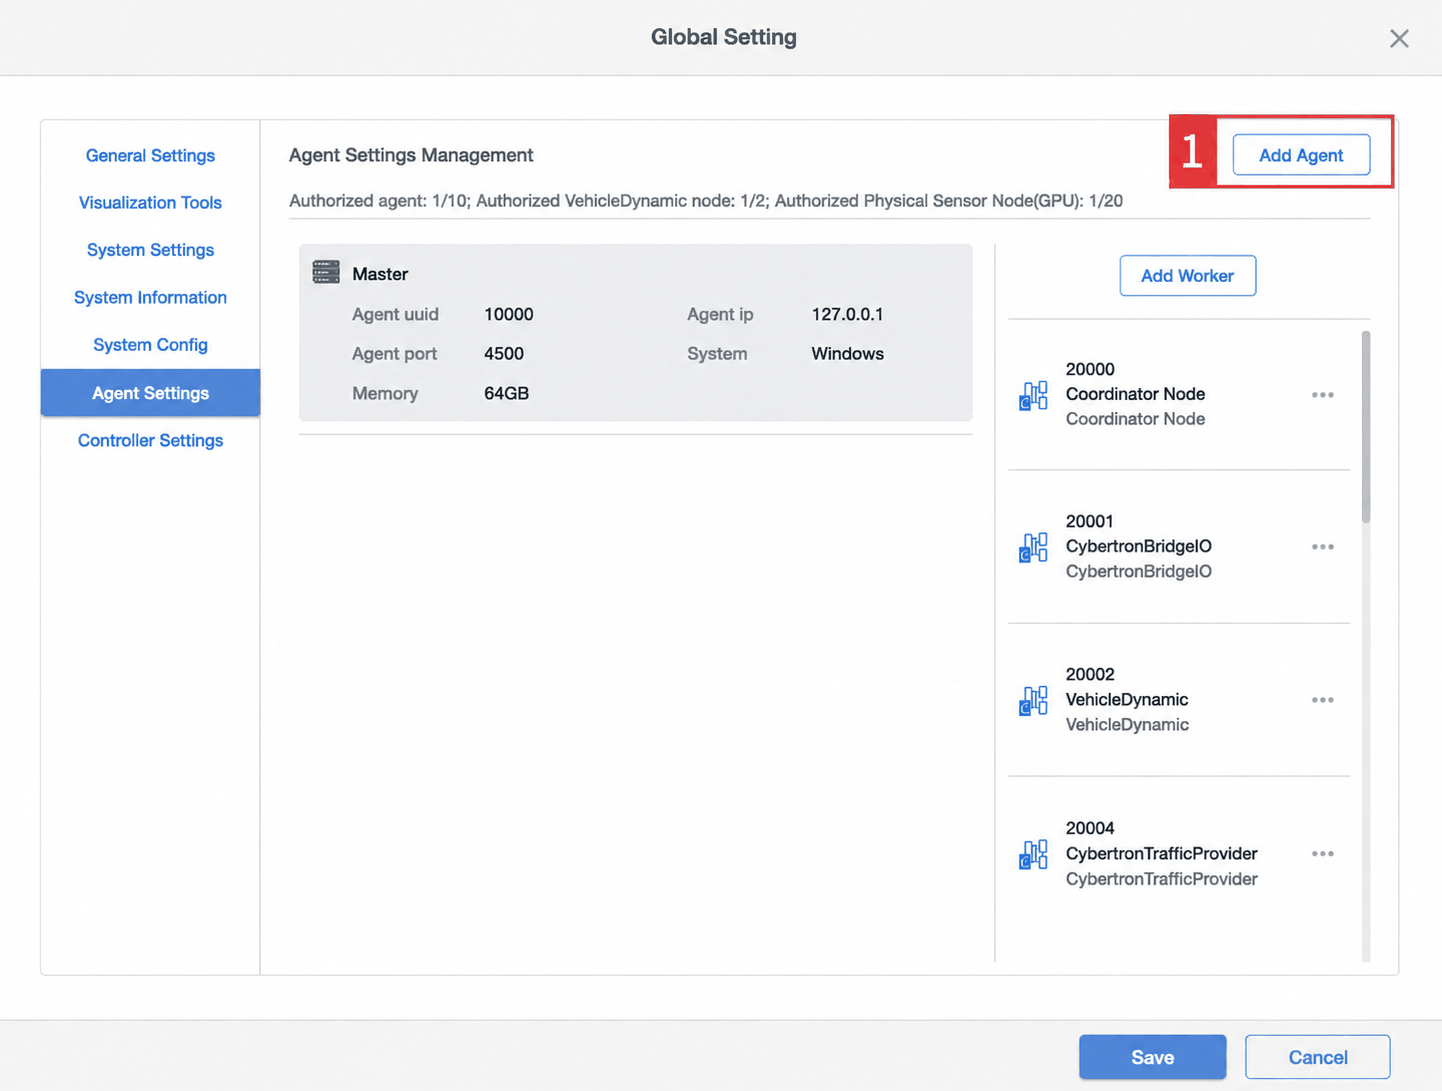
Task: Select System Config in sidebar
Action: tap(150, 345)
